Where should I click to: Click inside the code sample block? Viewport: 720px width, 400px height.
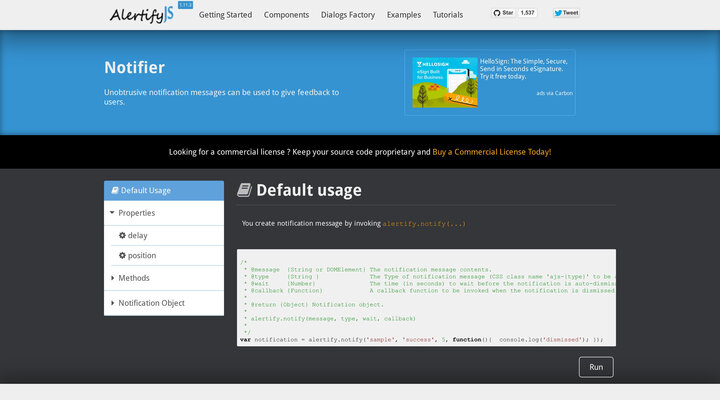tap(427, 298)
